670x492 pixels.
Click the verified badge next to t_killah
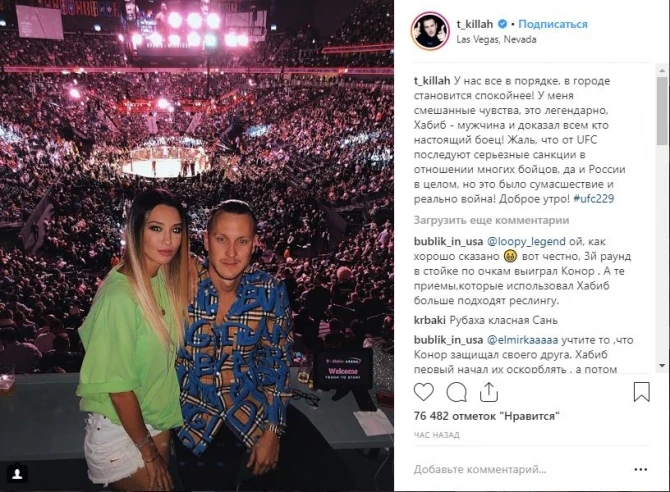(502, 24)
